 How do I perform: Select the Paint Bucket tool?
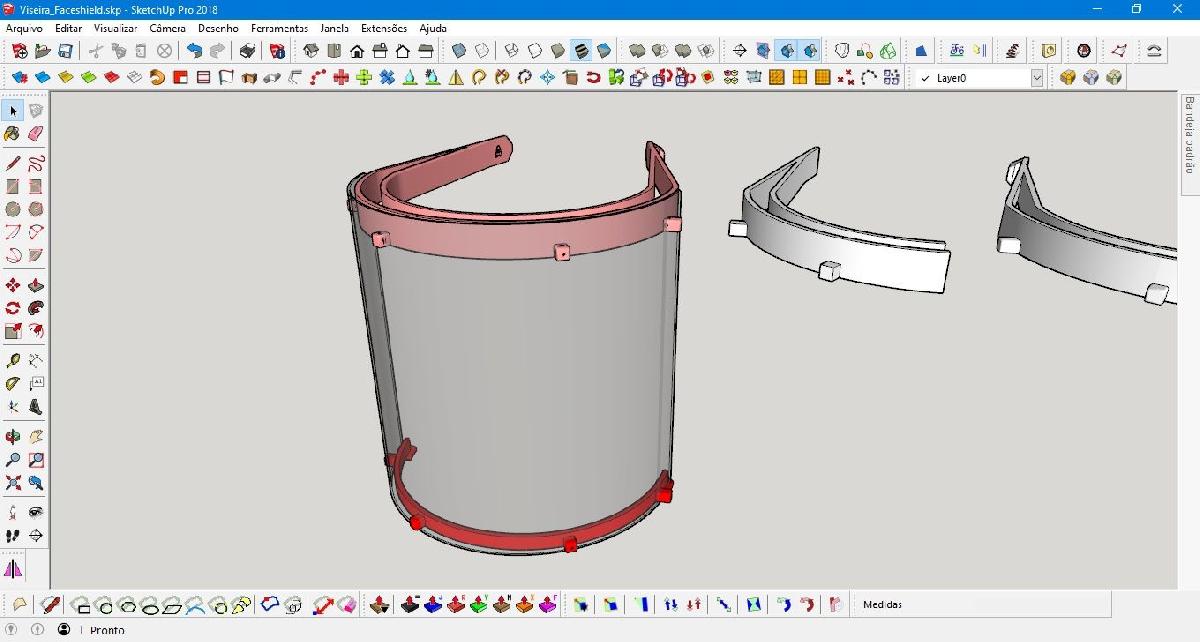(x=13, y=133)
